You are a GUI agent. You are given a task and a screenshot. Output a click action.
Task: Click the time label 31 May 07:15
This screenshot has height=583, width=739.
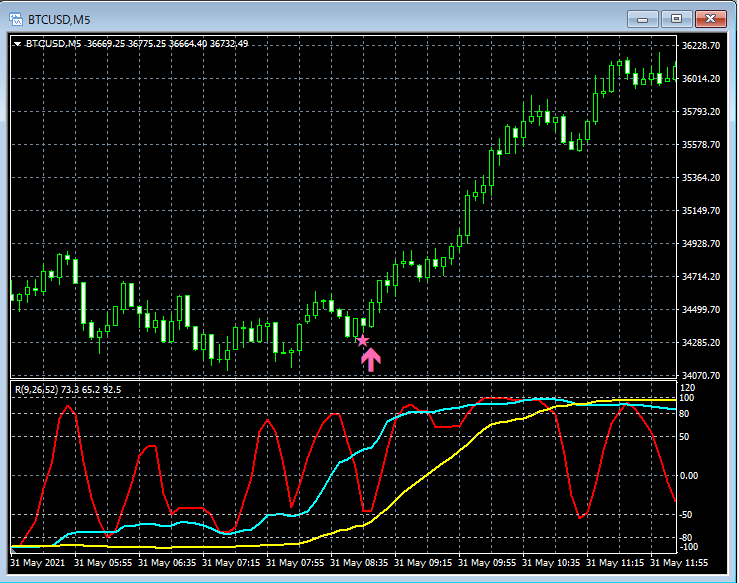point(231,563)
